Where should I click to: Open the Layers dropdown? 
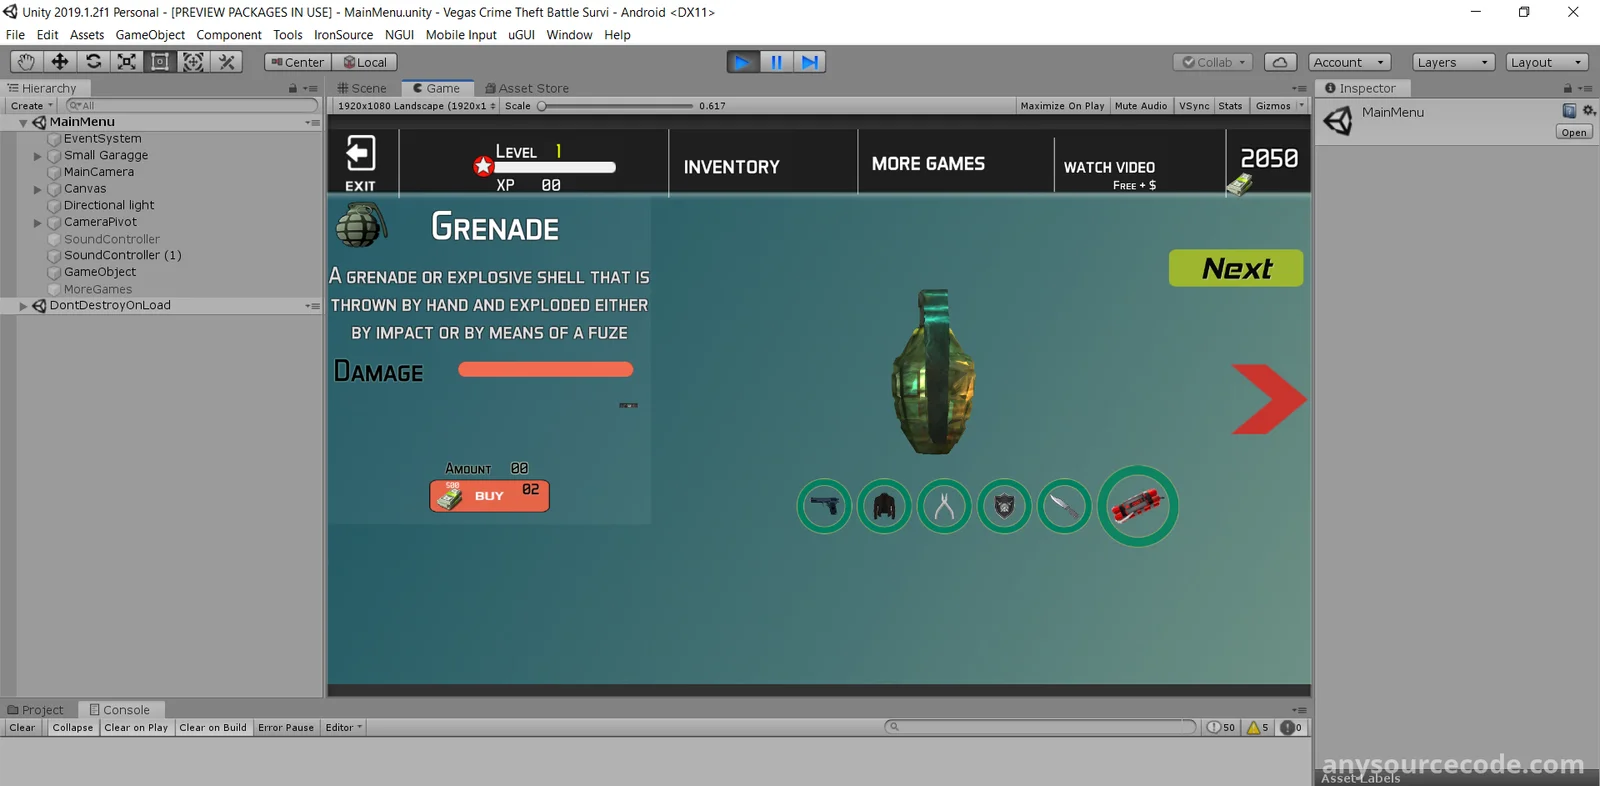click(1453, 62)
